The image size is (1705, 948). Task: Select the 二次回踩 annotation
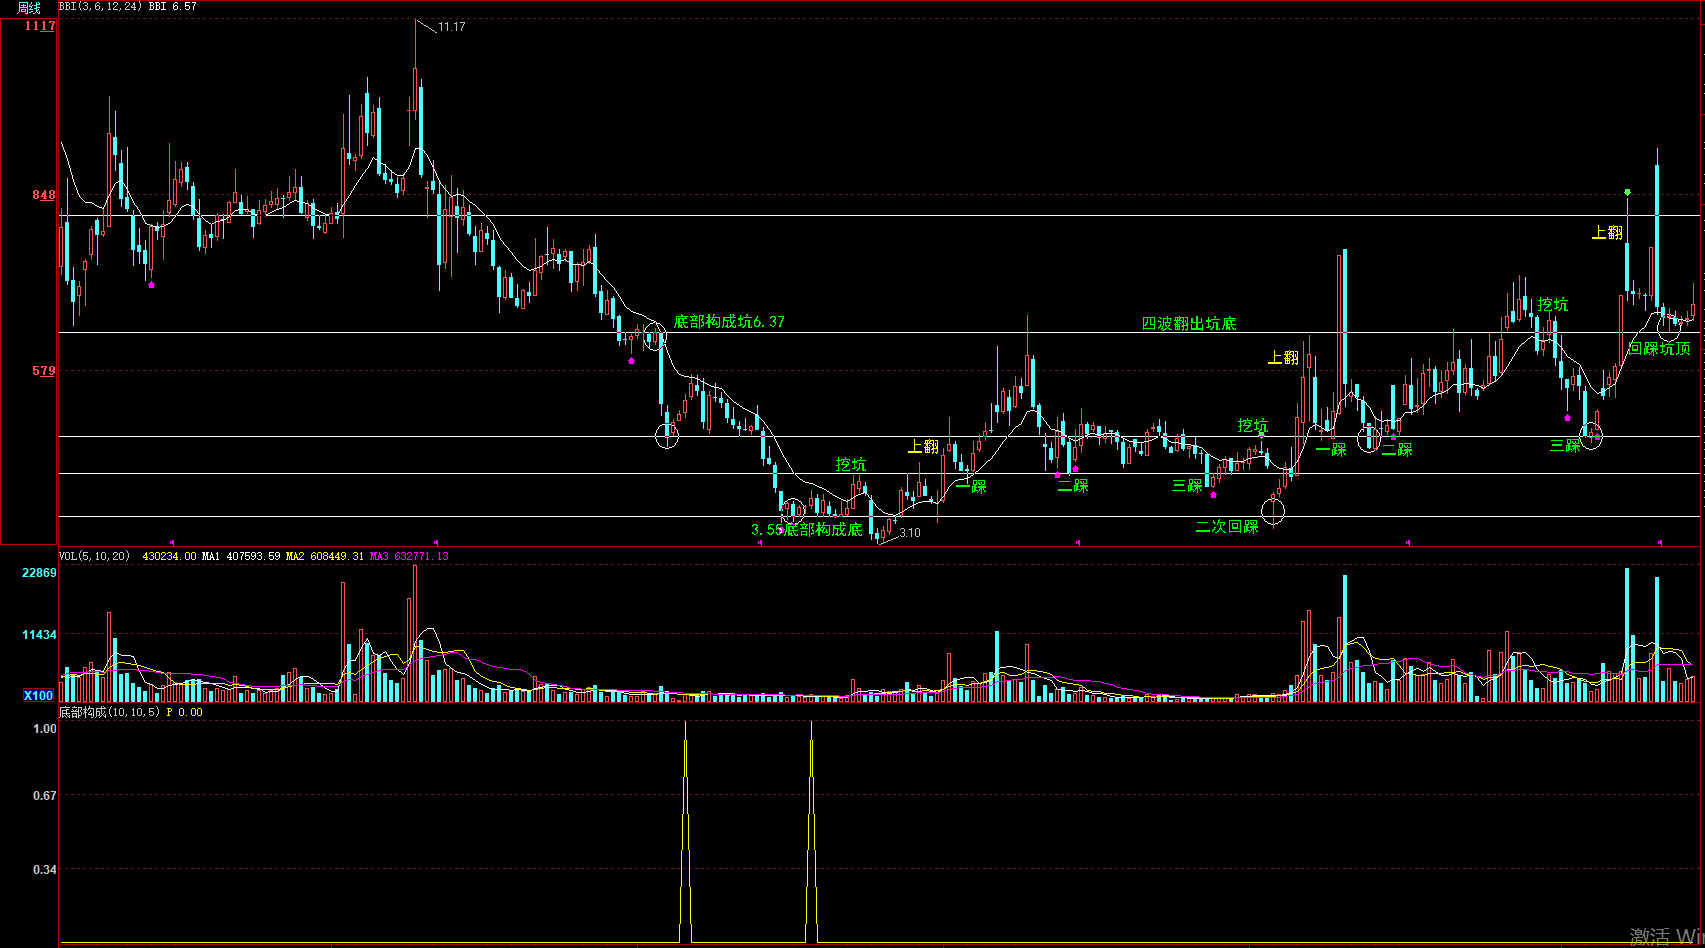(1227, 527)
